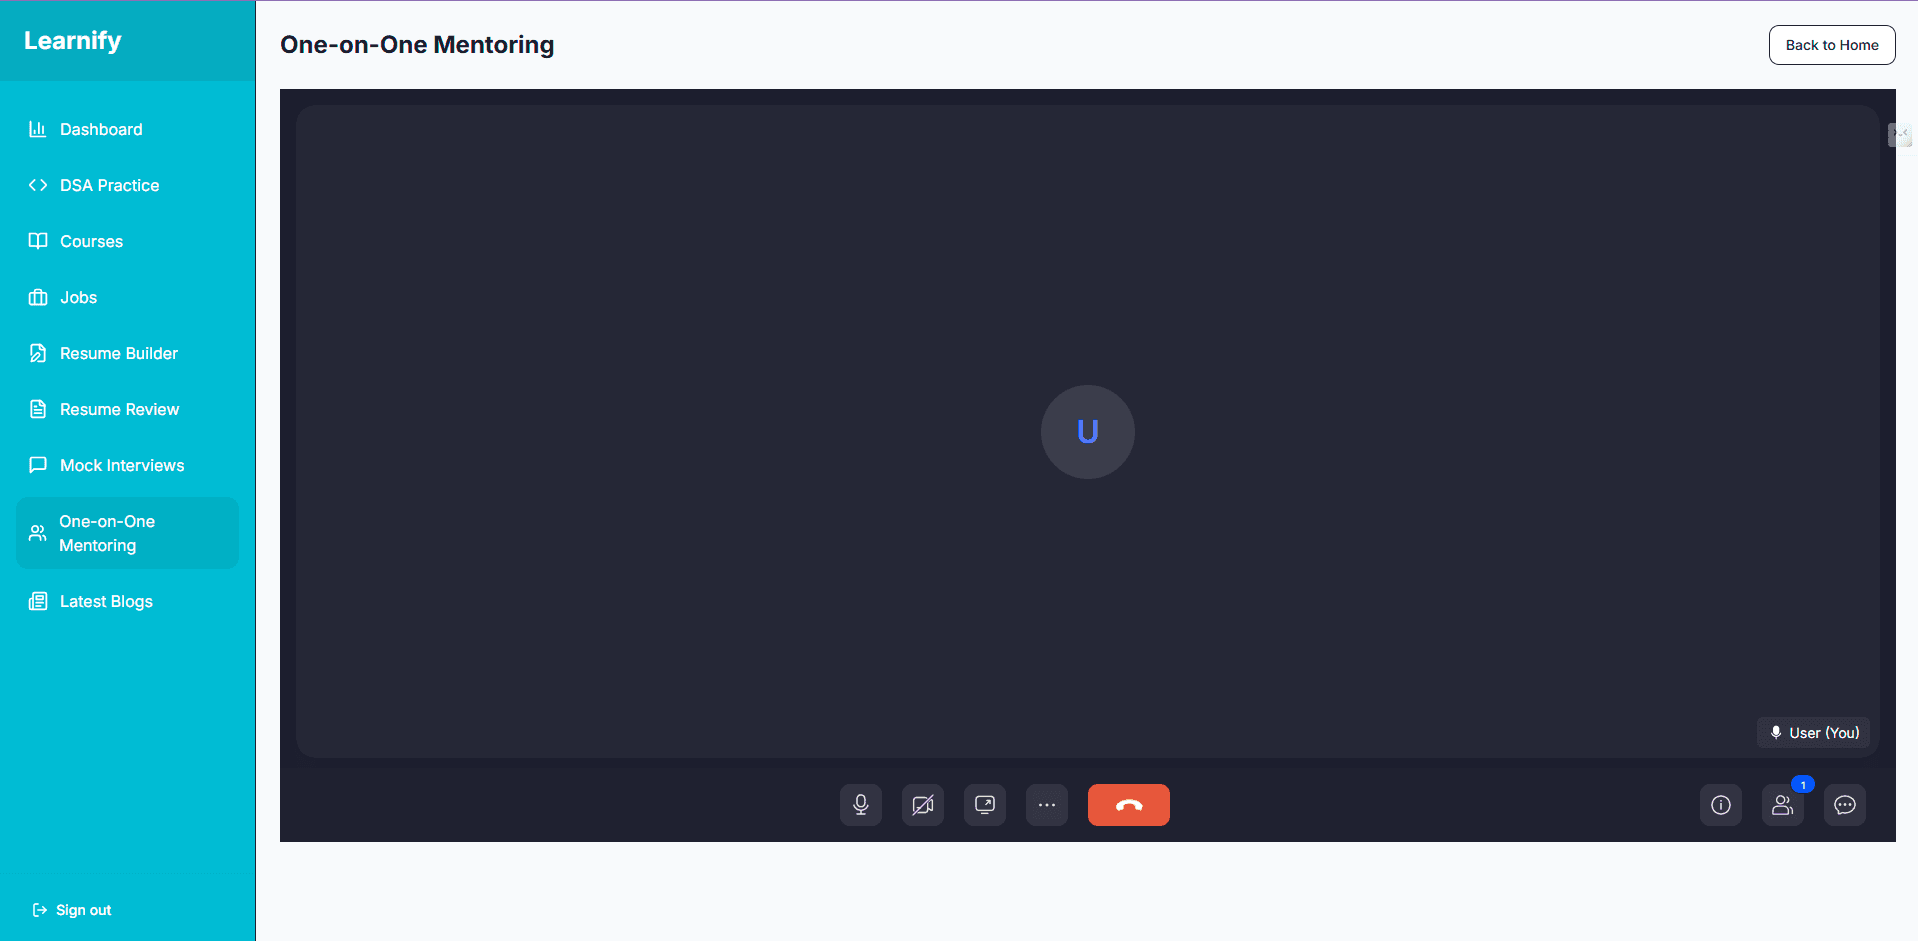Open more options ellipsis menu
The image size is (1918, 941).
pos(1046,805)
